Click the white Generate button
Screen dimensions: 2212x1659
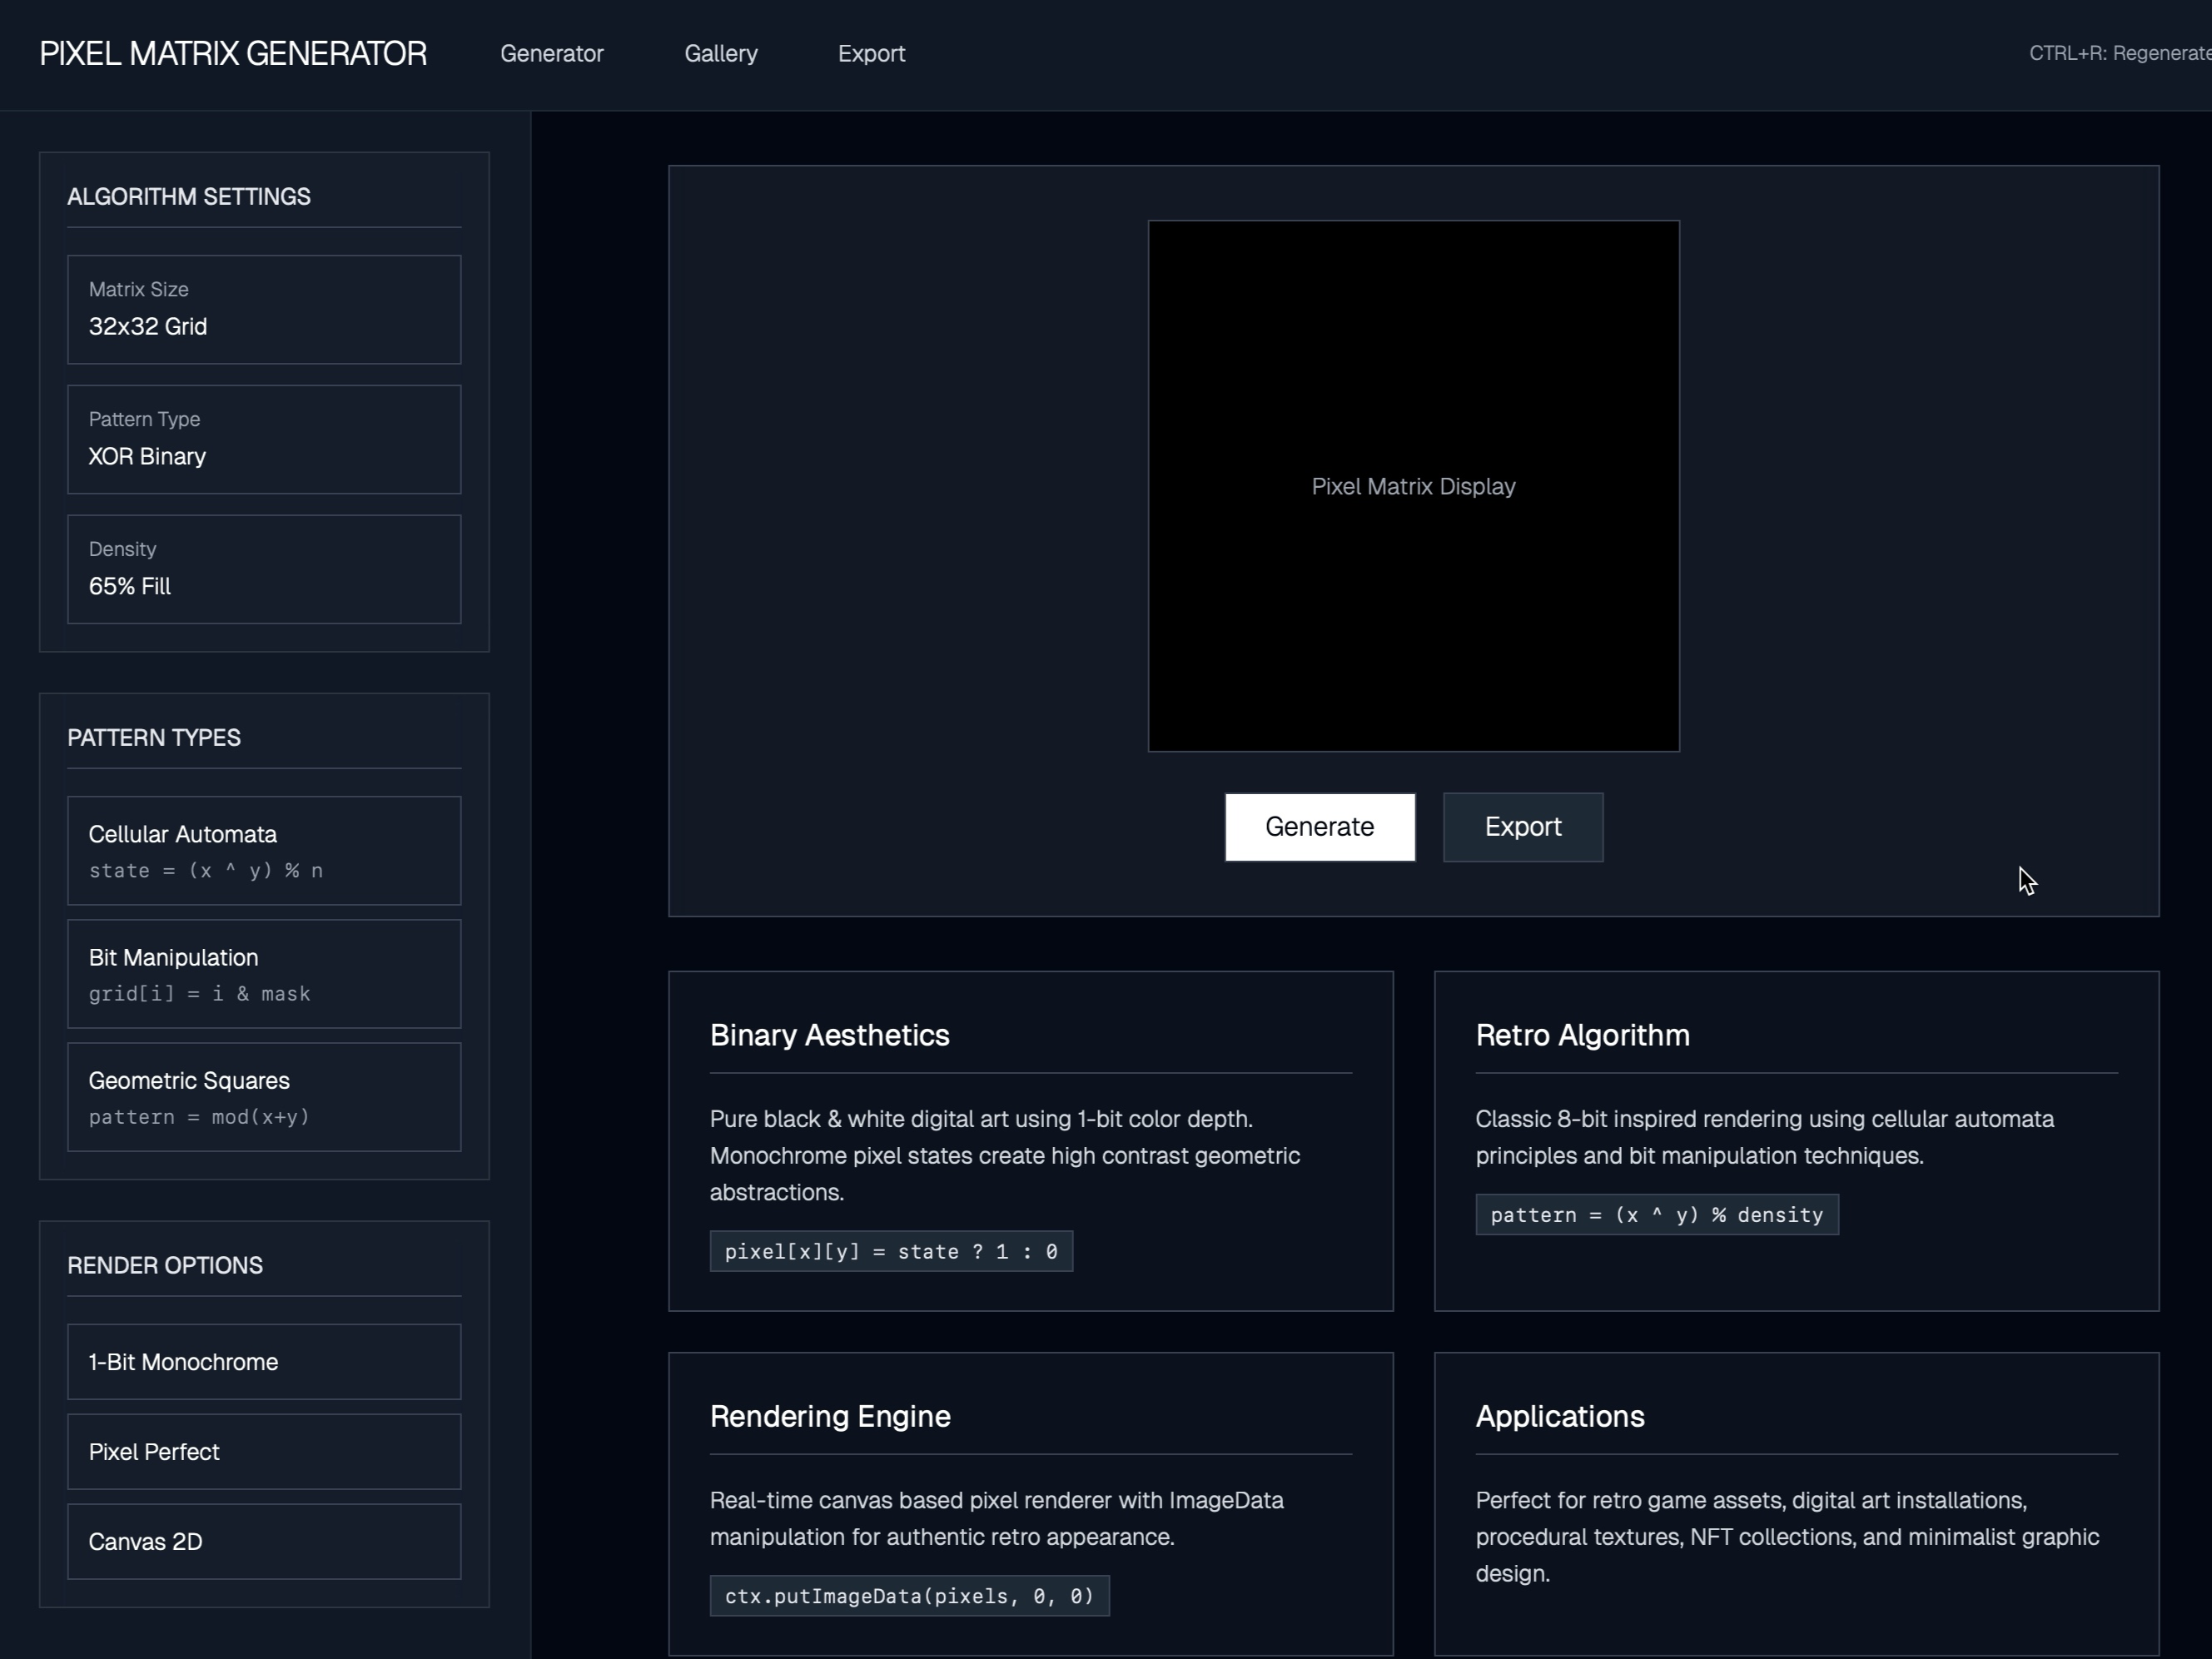pyautogui.click(x=1320, y=827)
